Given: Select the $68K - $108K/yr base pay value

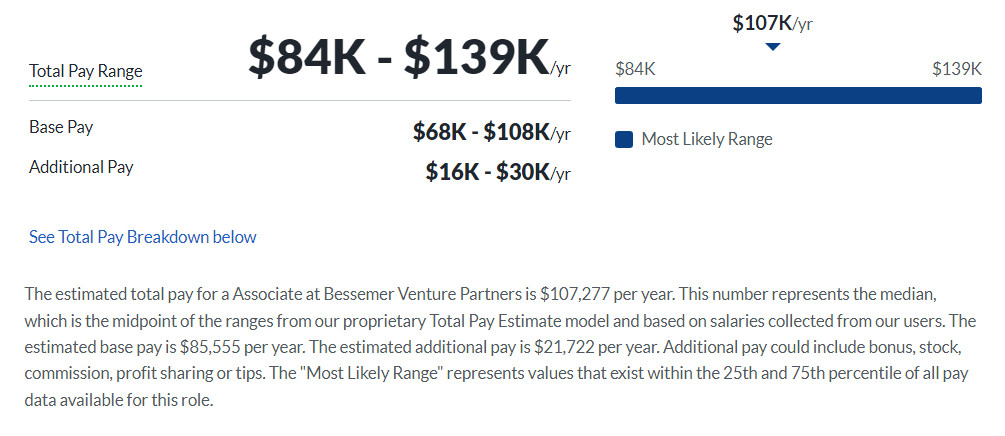Looking at the screenshot, I should coord(491,132).
